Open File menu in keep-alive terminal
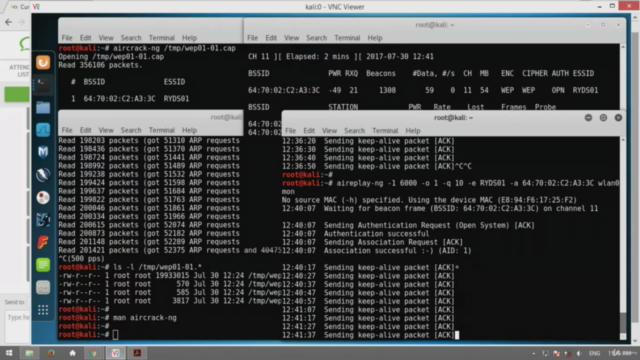 tap(291, 131)
